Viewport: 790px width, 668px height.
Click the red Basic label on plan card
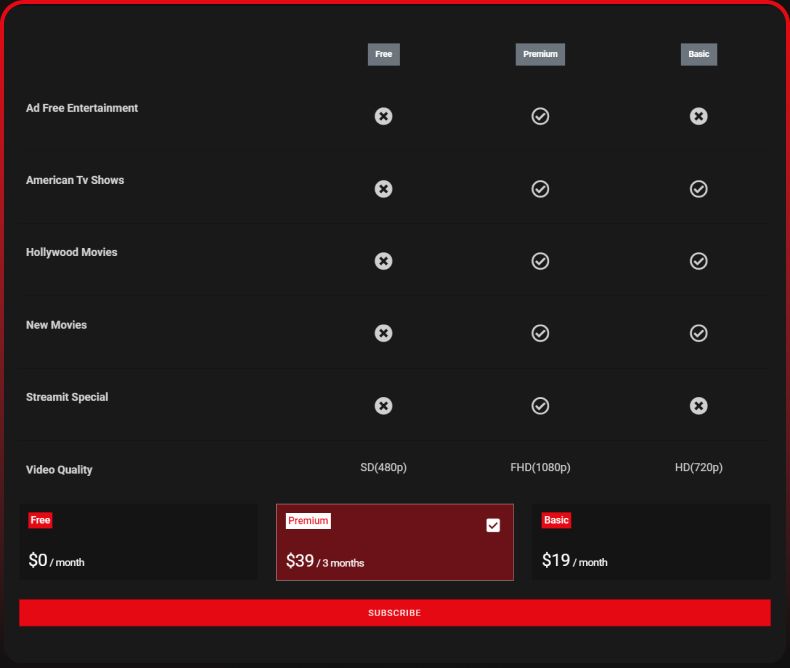tap(556, 520)
